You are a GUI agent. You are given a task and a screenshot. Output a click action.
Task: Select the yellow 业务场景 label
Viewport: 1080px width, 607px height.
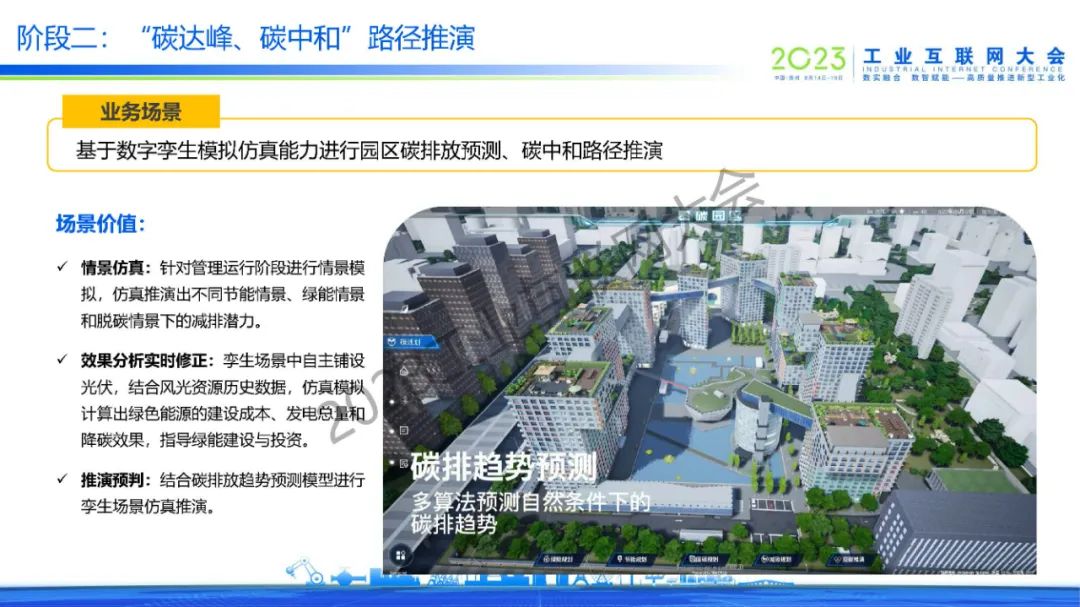[140, 112]
